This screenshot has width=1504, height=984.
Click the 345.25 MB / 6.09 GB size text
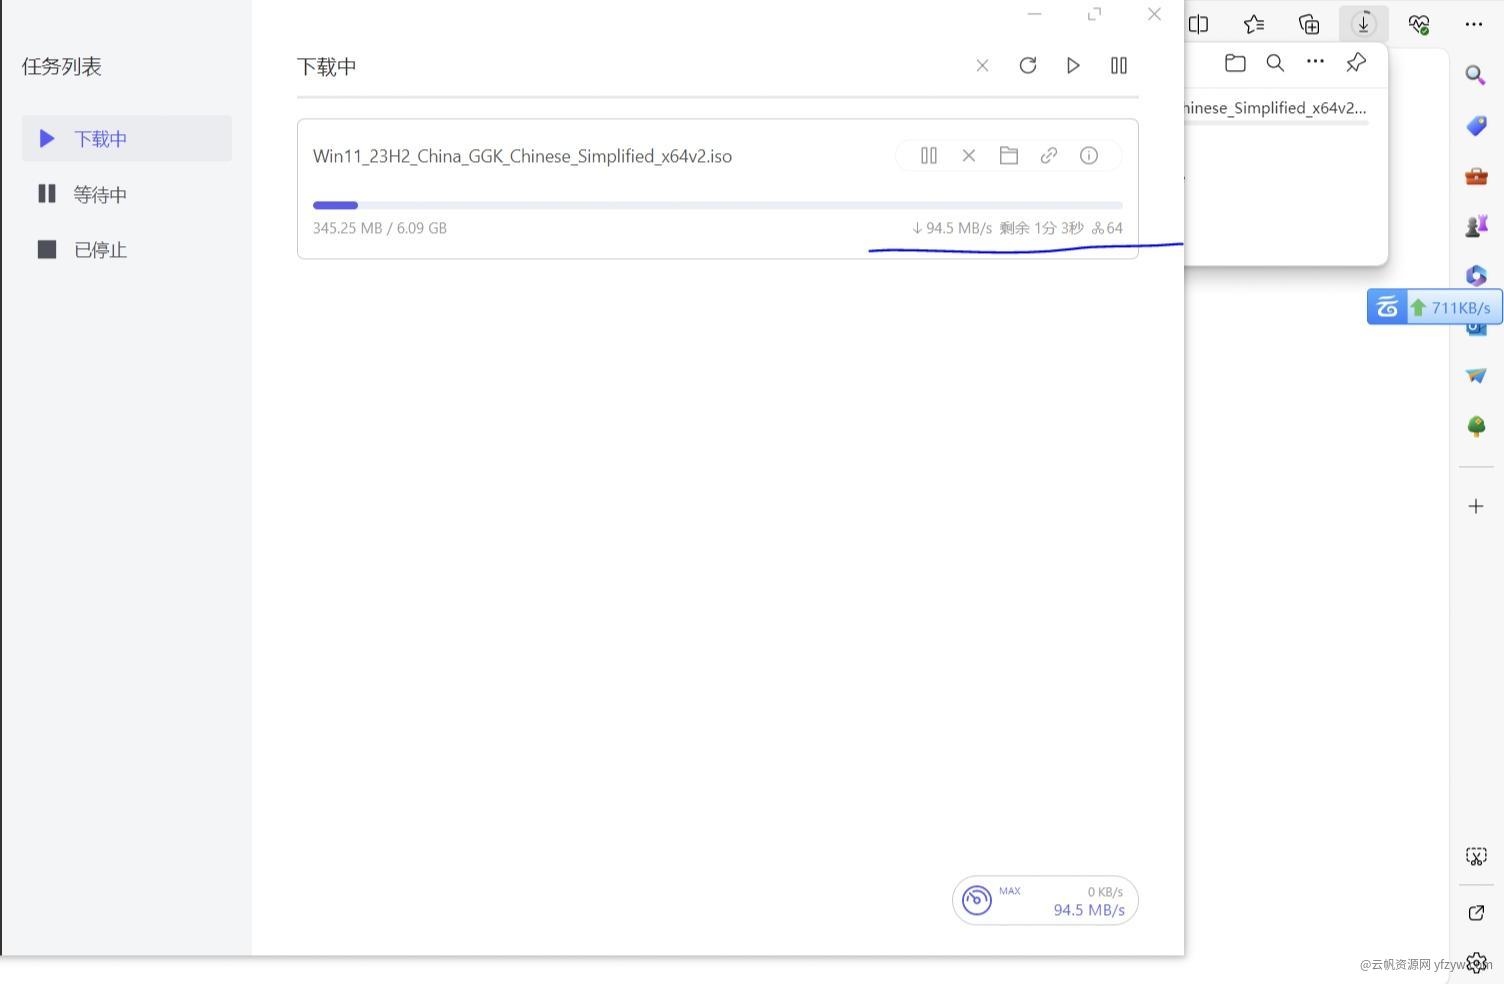380,228
